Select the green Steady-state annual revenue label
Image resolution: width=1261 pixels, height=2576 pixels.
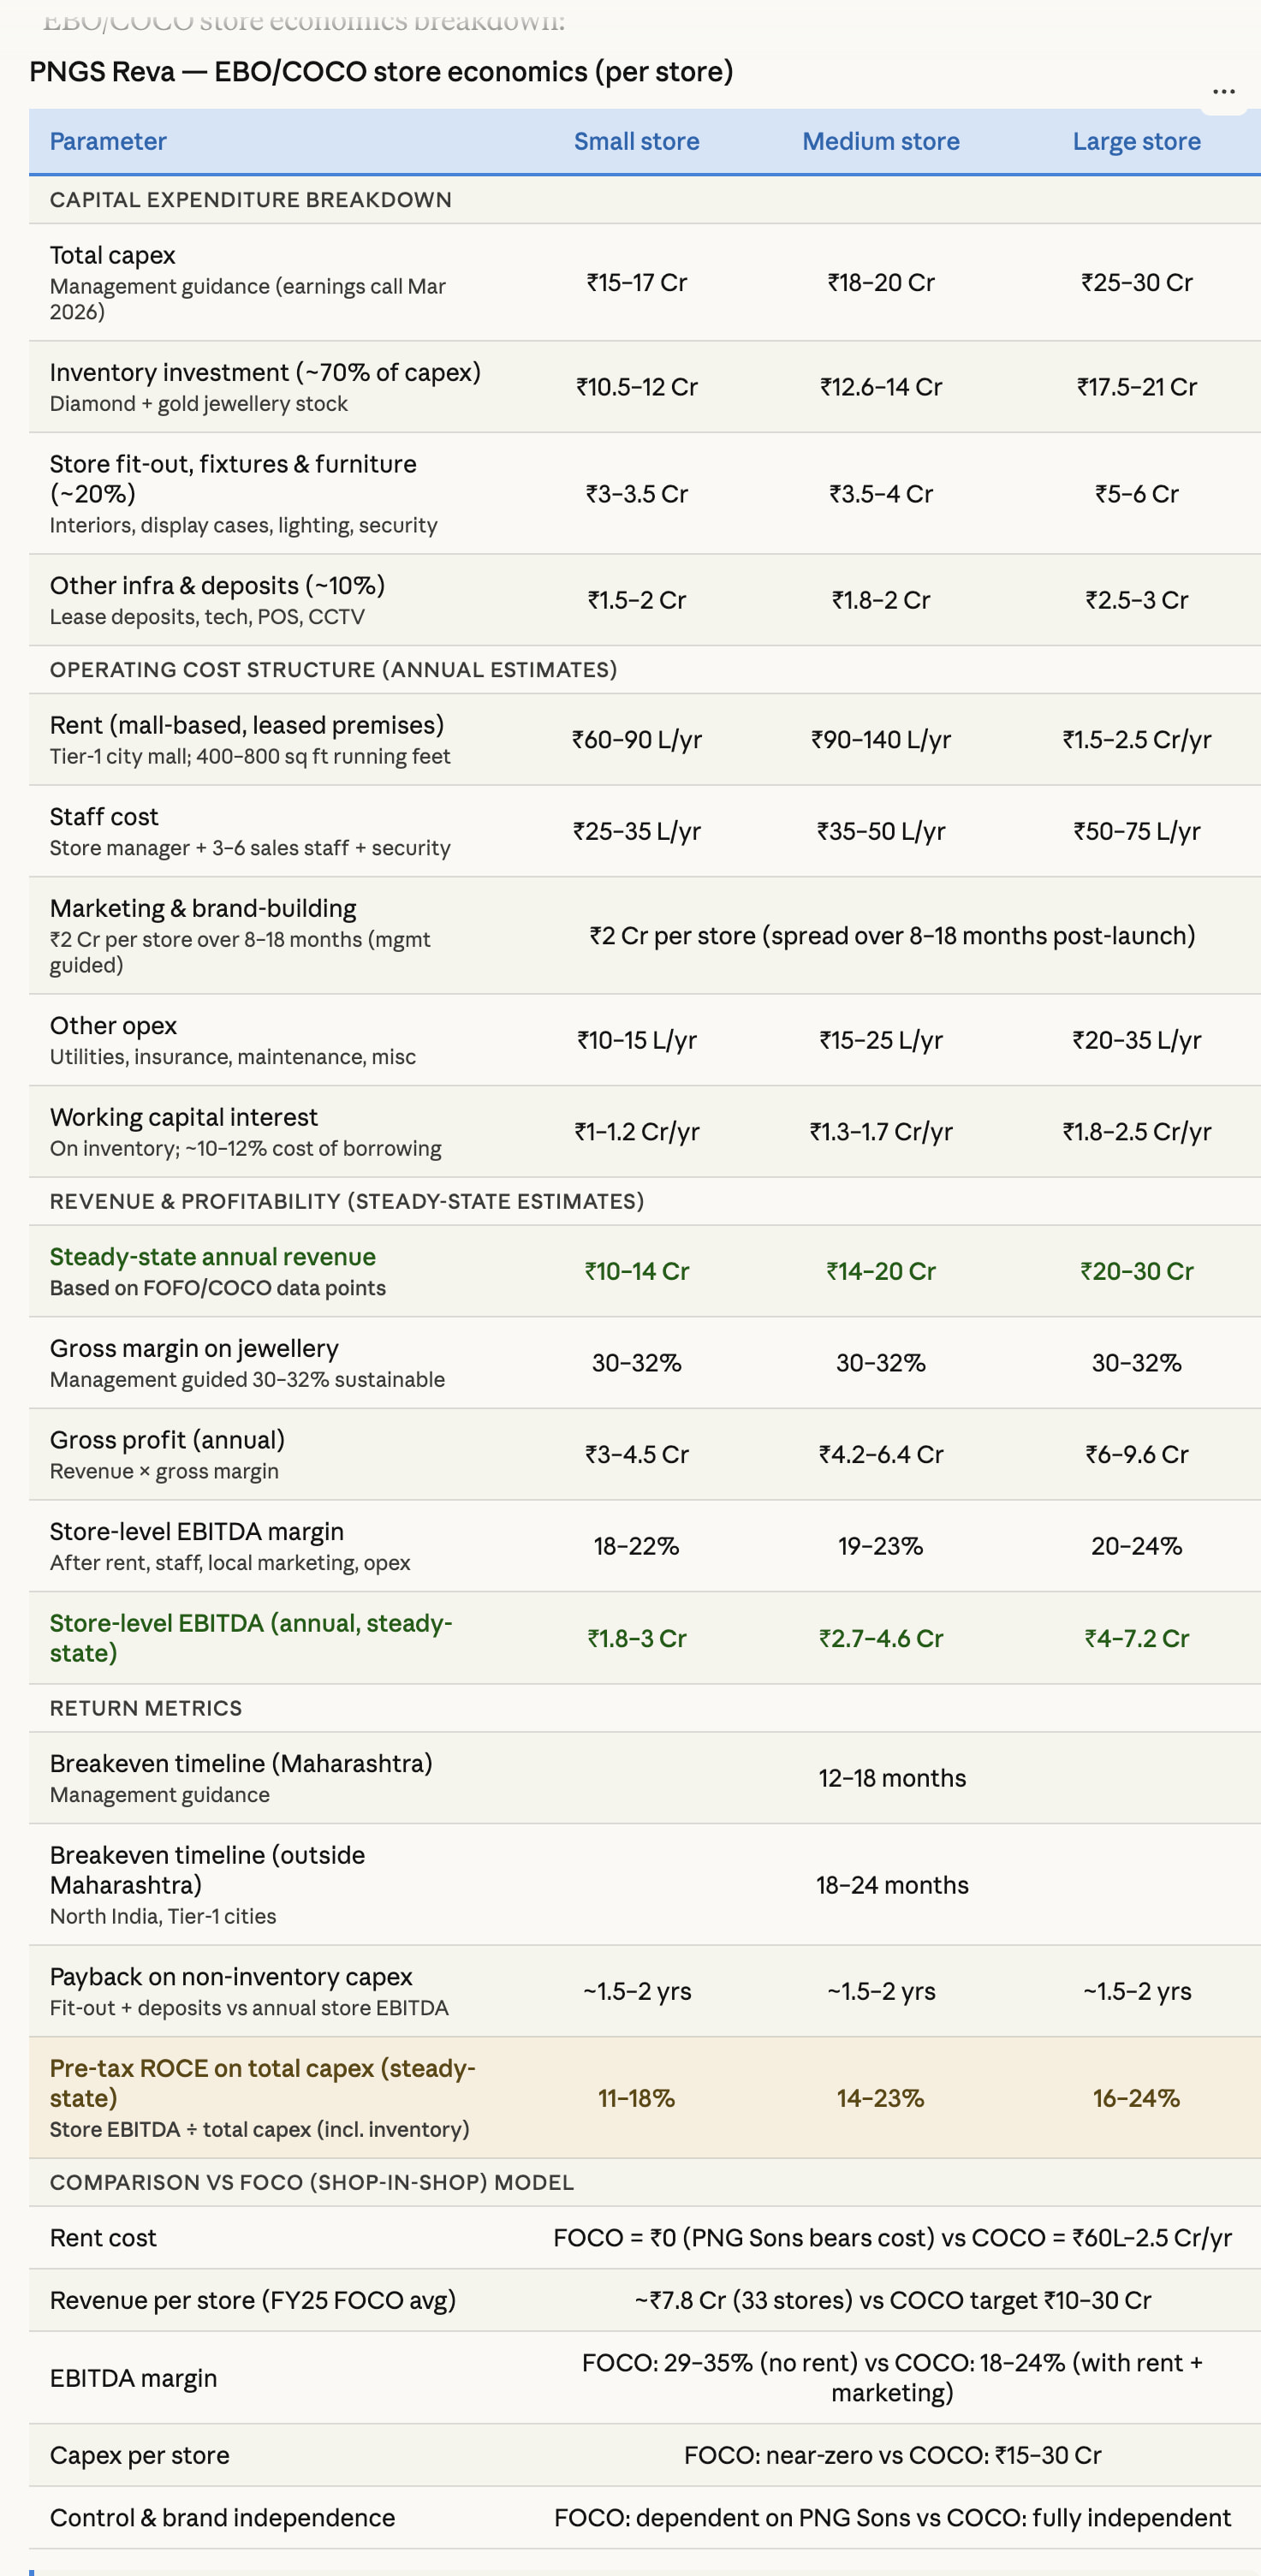point(212,1256)
